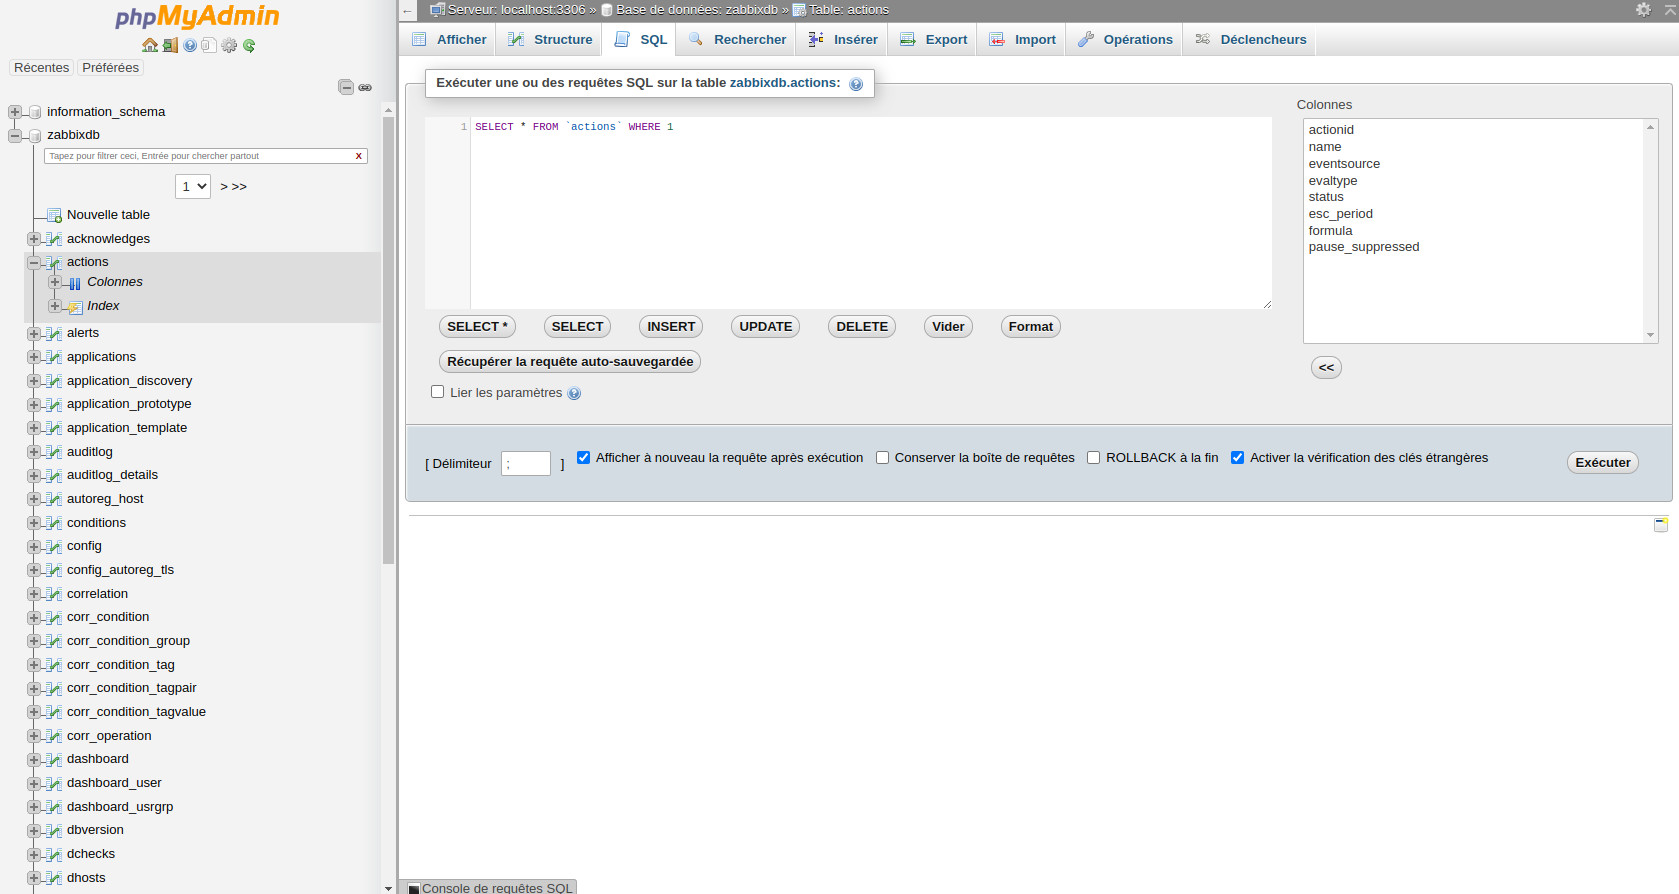Open Console de requêtes SQL bar
Image resolution: width=1679 pixels, height=894 pixels.
tap(489, 887)
